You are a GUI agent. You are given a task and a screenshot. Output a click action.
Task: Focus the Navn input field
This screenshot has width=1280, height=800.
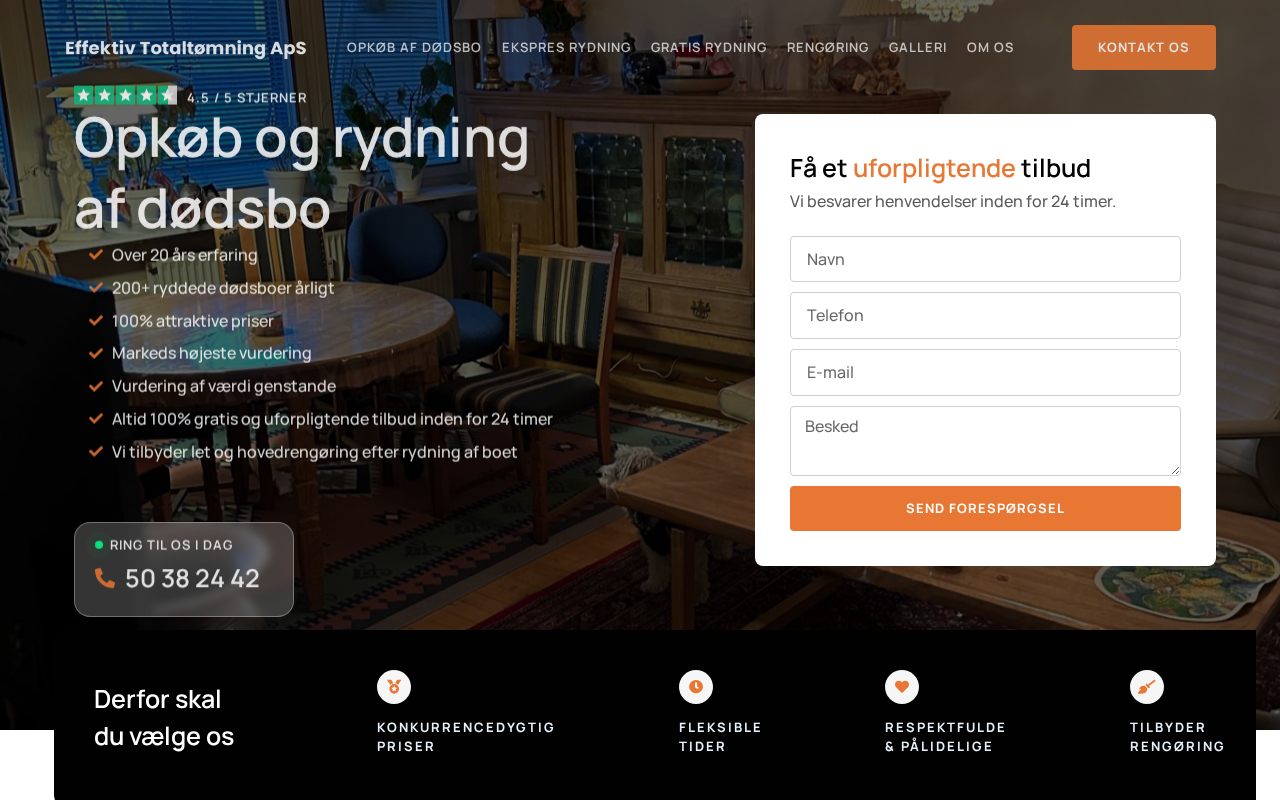tap(985, 259)
